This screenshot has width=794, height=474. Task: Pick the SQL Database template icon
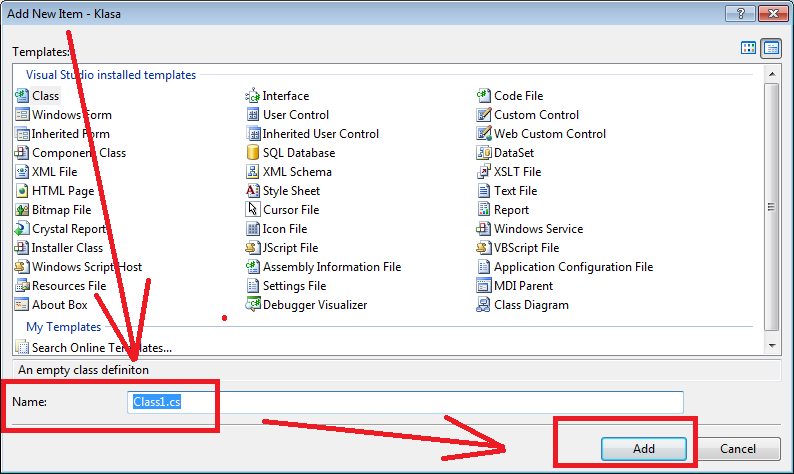pyautogui.click(x=253, y=153)
